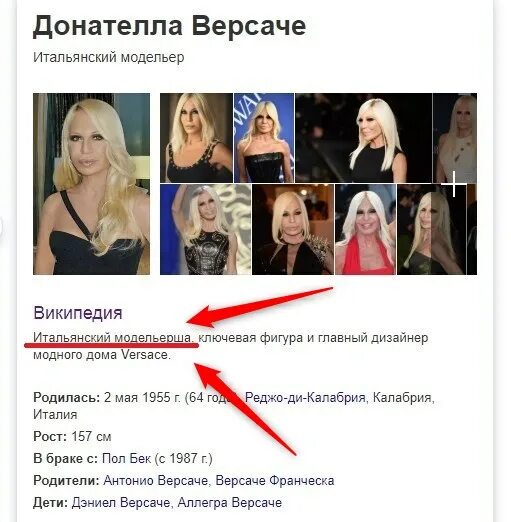Open the Антонио Версаче parent link

(x=156, y=481)
